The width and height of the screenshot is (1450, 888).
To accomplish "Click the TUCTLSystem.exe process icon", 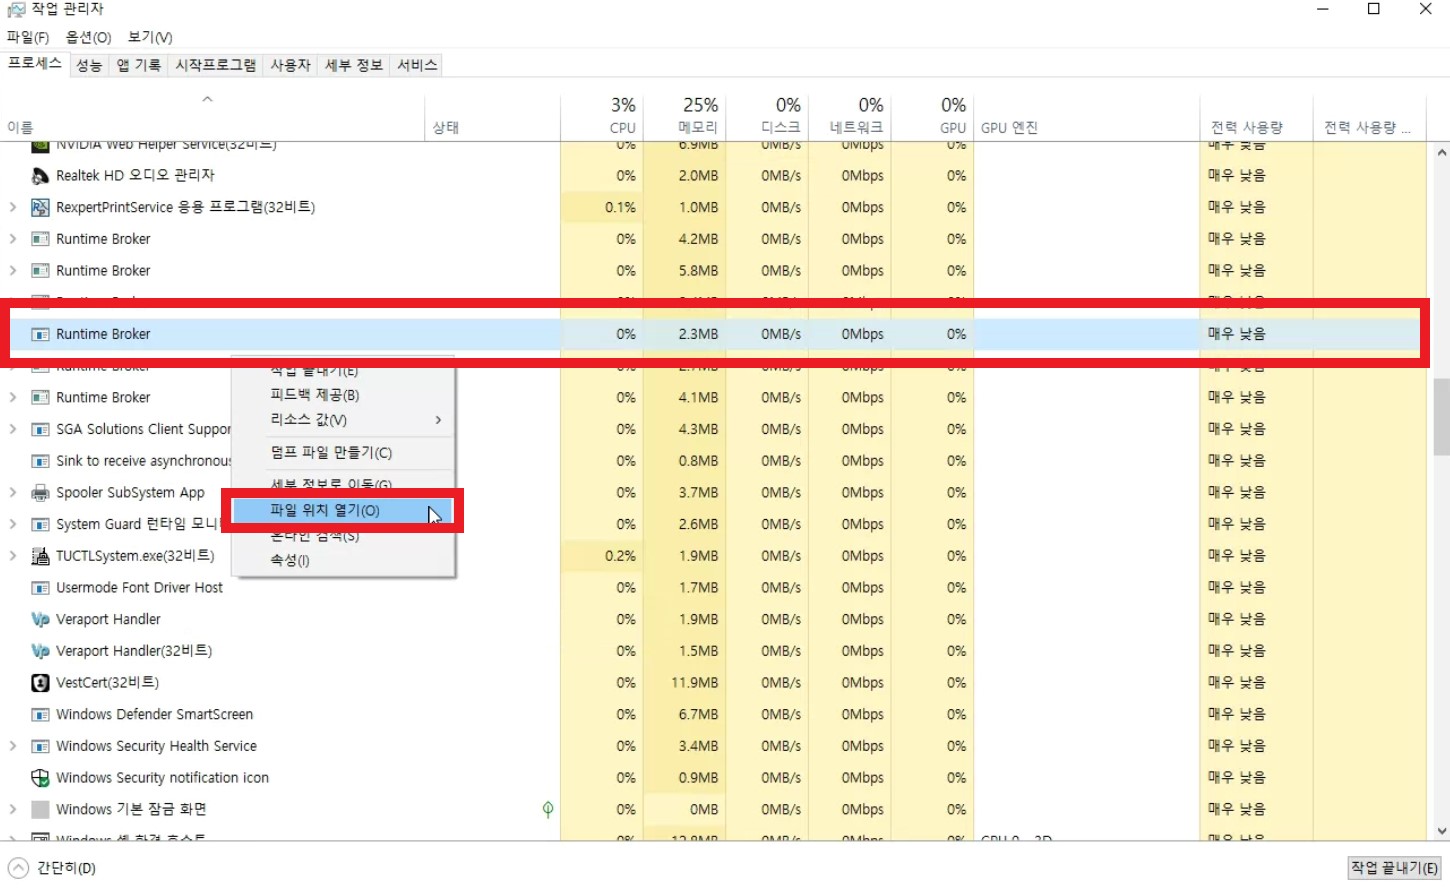I will click(40, 556).
